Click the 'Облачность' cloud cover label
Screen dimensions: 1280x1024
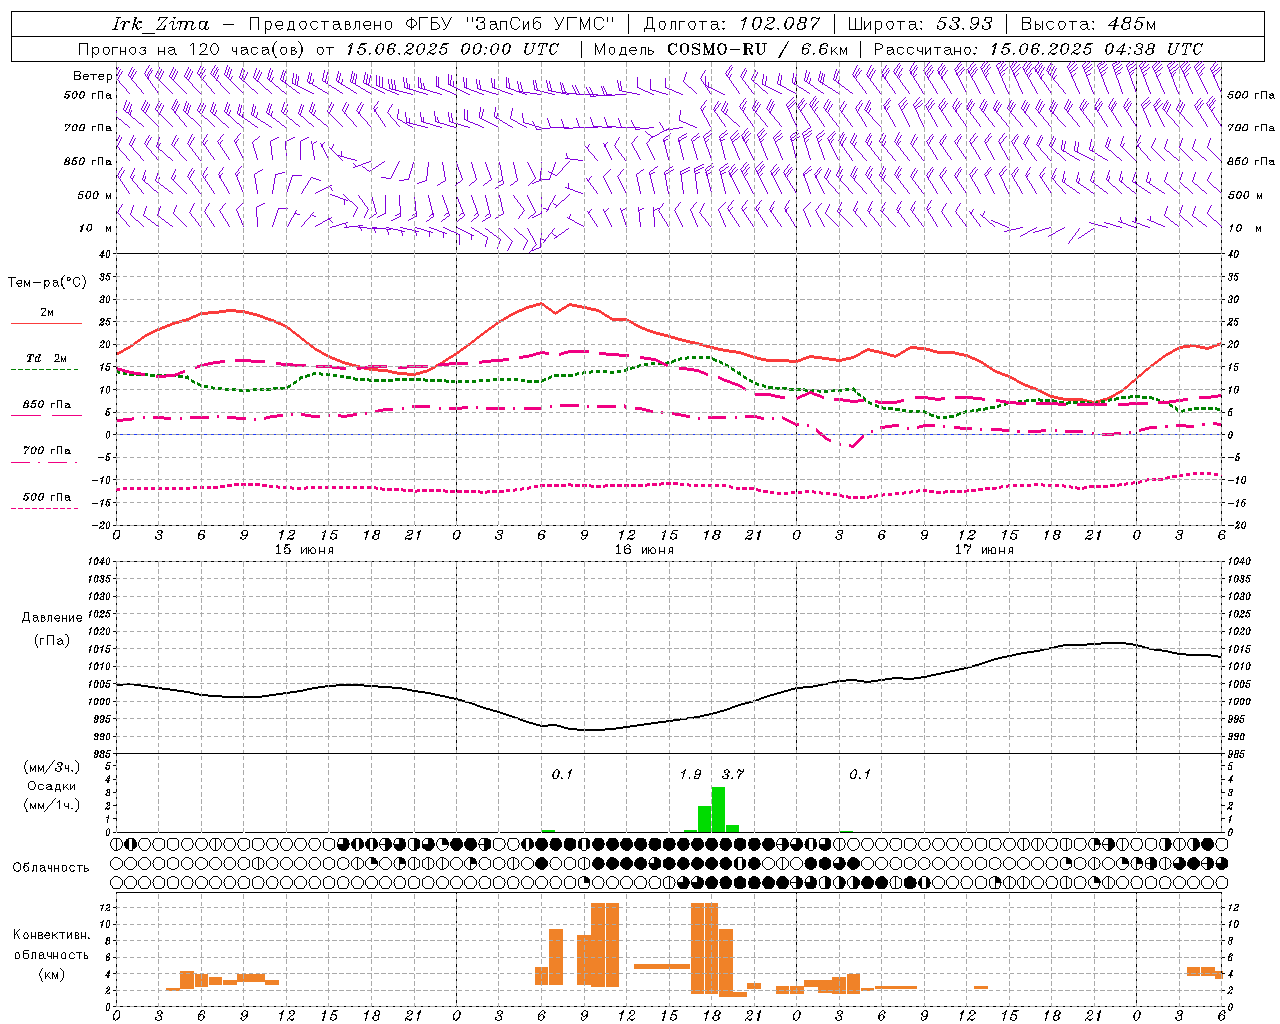click(x=51, y=868)
